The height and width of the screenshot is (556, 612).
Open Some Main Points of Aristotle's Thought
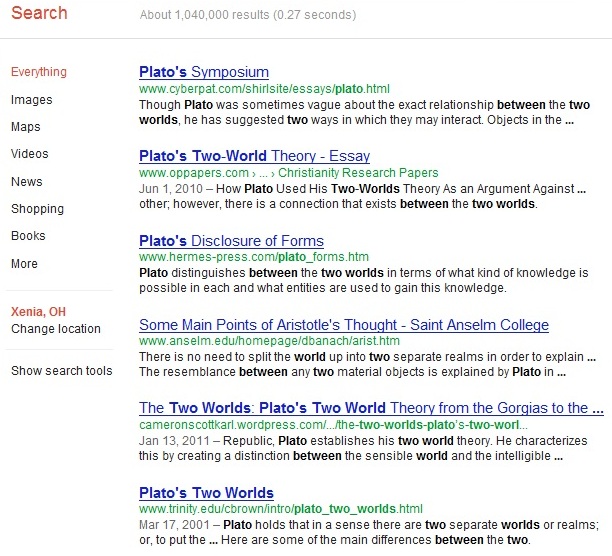(x=344, y=325)
